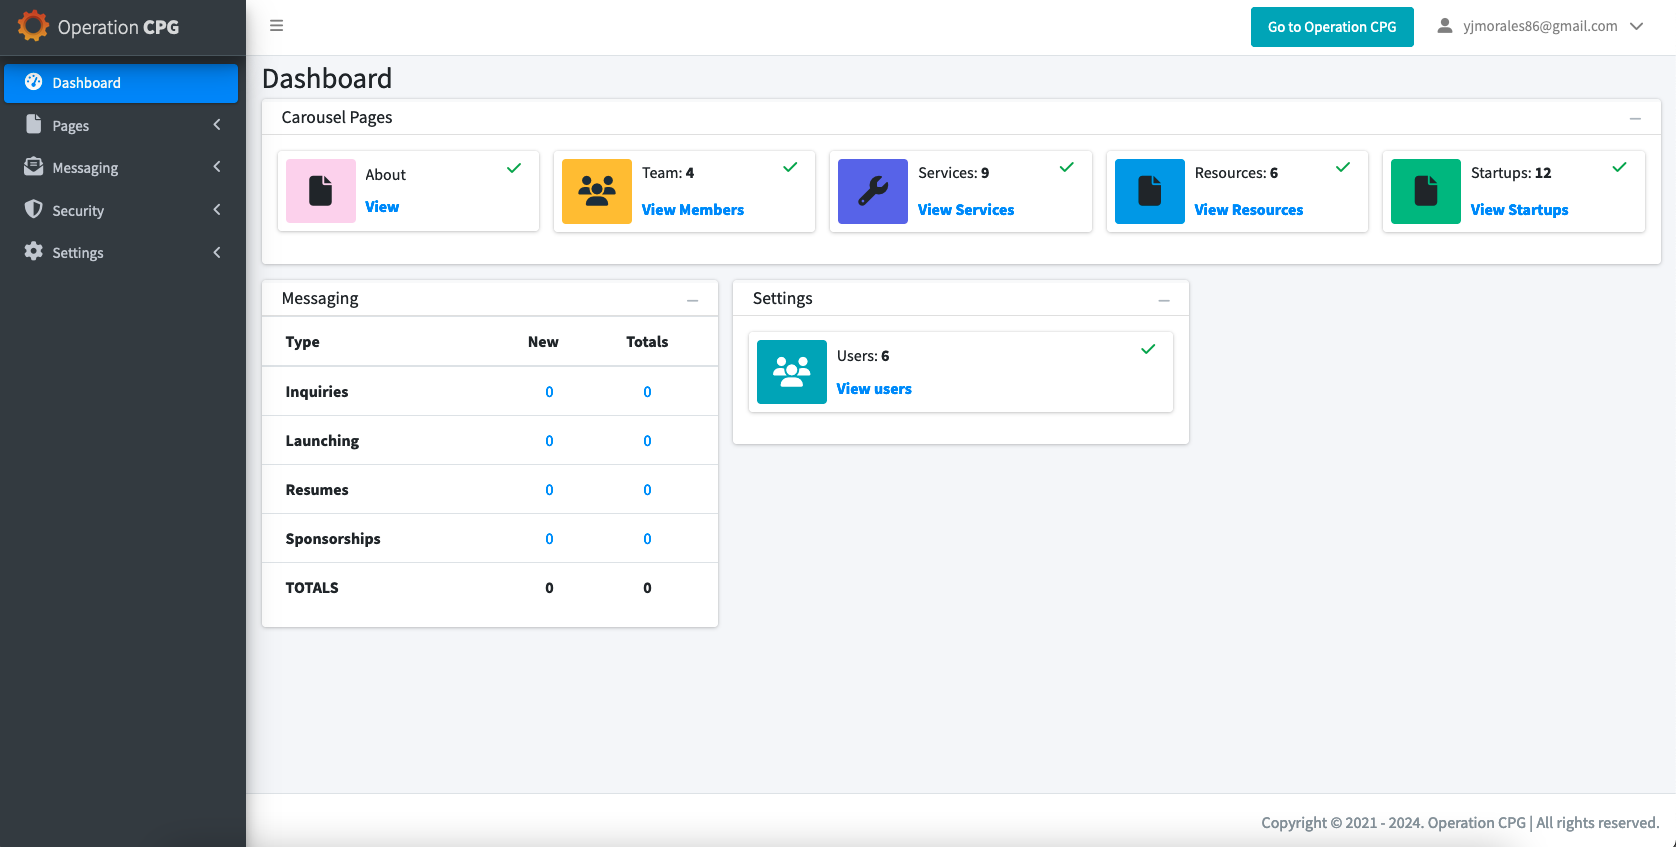Click the hamburger sidebar toggle icon

tap(277, 26)
